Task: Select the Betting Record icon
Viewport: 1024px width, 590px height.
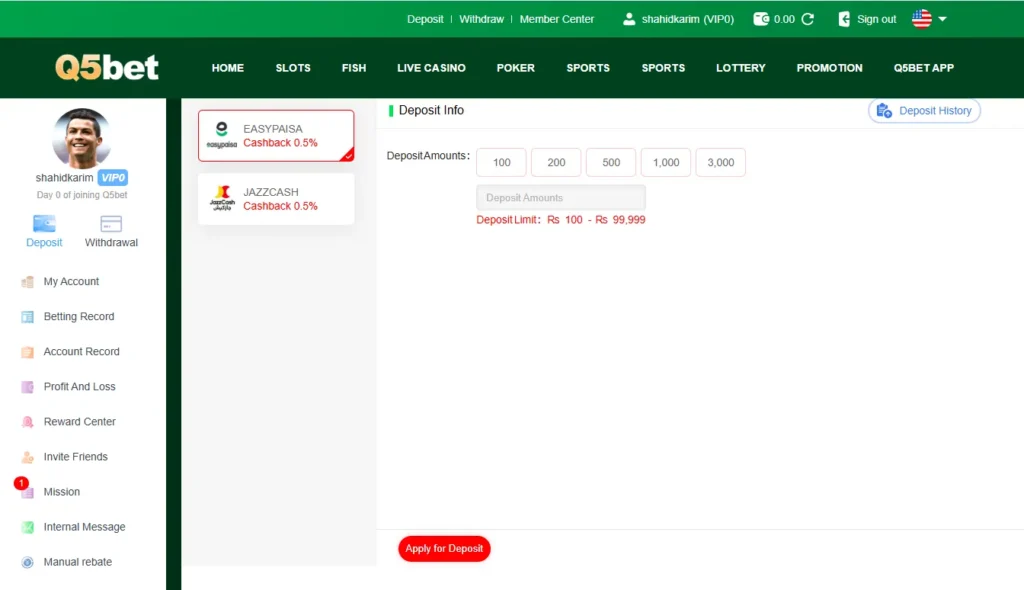Action: pos(27,316)
